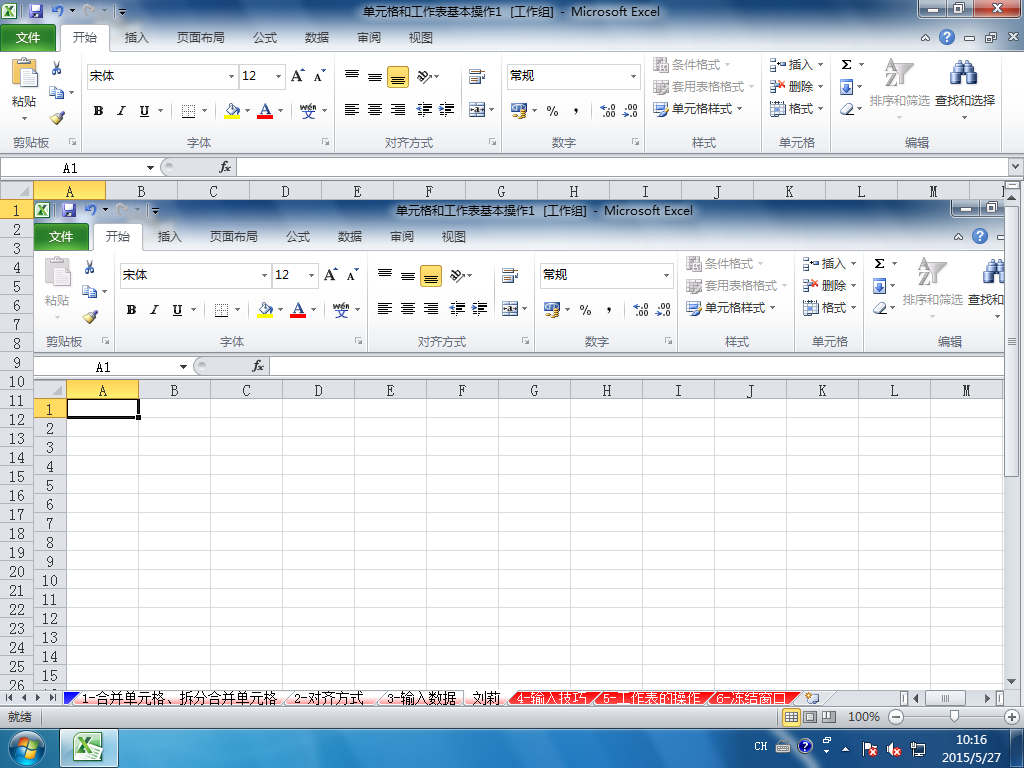Click Increase Decimal in main window ribbon
The image size is (1024, 768).
pos(607,110)
